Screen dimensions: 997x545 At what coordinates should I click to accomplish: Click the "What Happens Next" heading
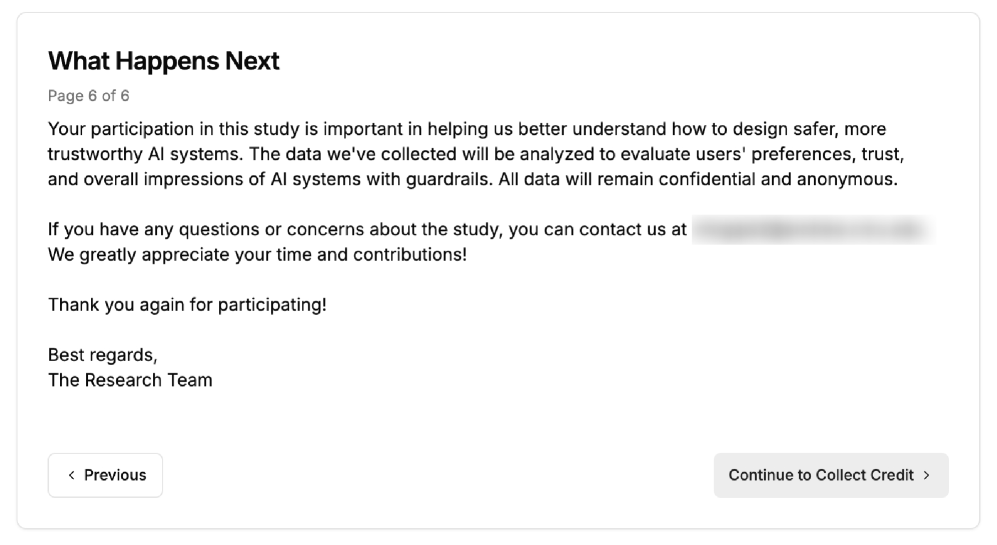tap(164, 61)
